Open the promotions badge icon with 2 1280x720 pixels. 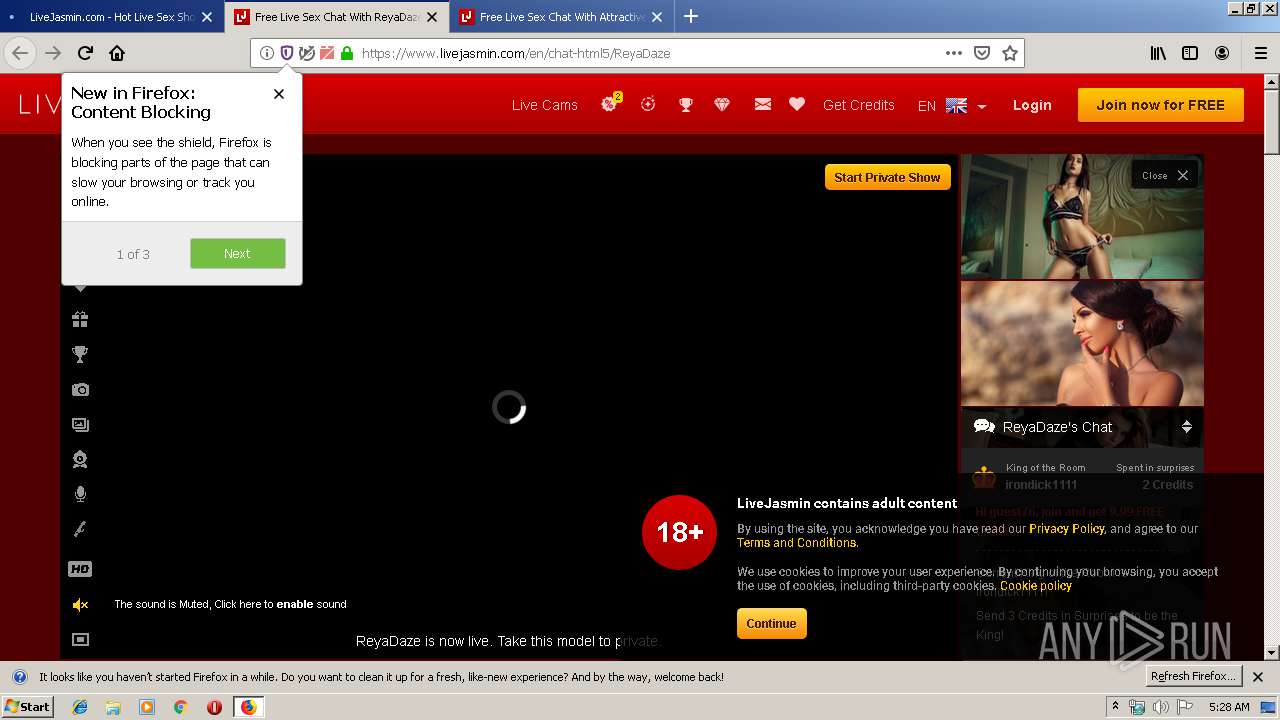(x=610, y=103)
